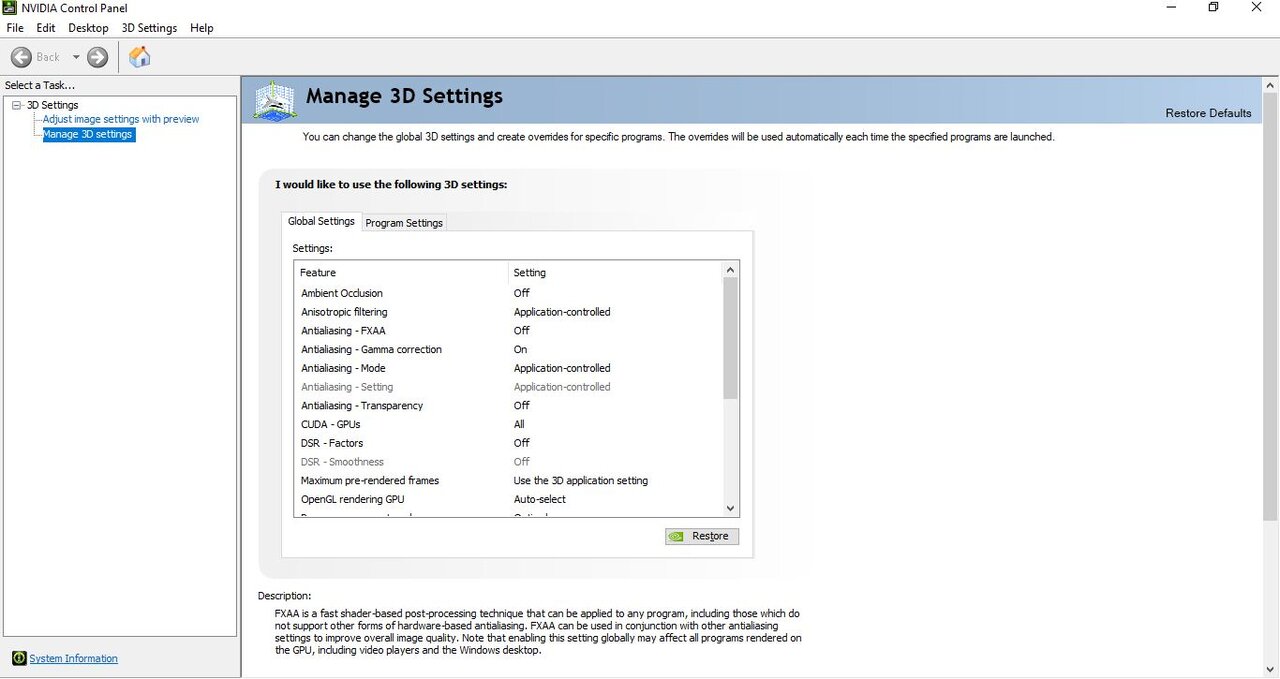Viewport: 1280px width, 679px height.
Task: Click the Manage 3D Settings header icon
Action: (275, 101)
